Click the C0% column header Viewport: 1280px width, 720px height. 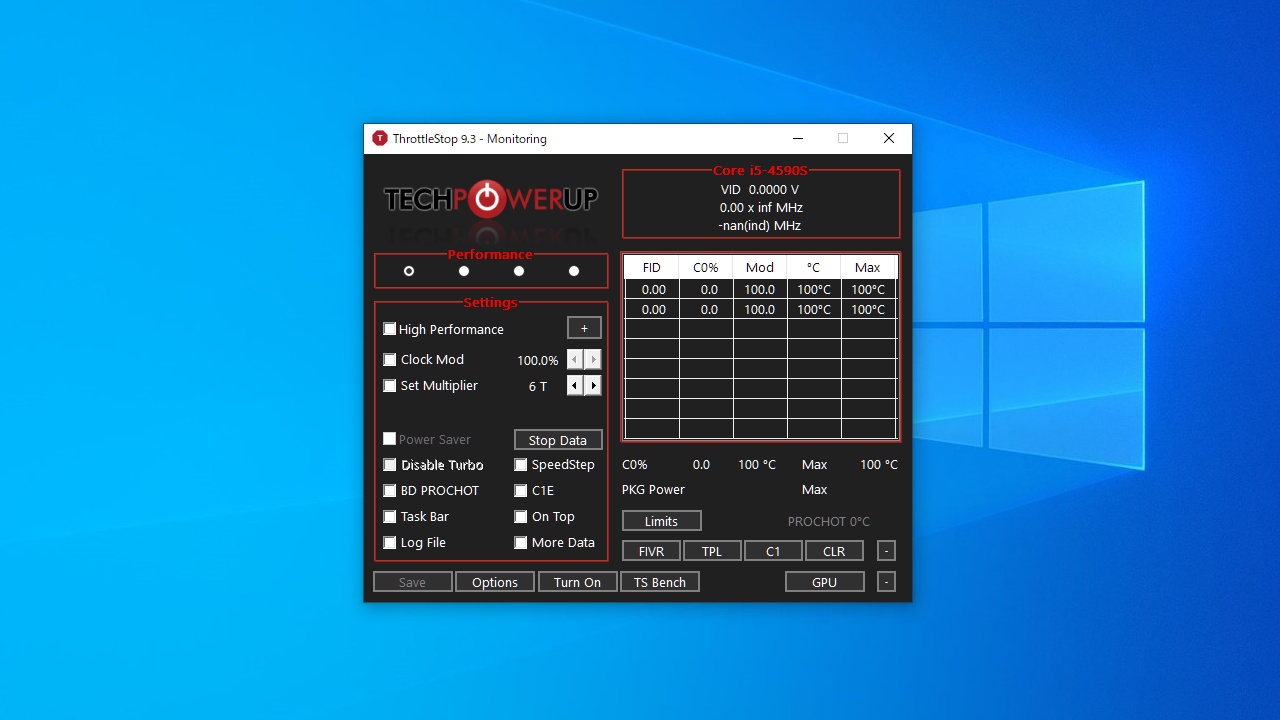click(706, 267)
